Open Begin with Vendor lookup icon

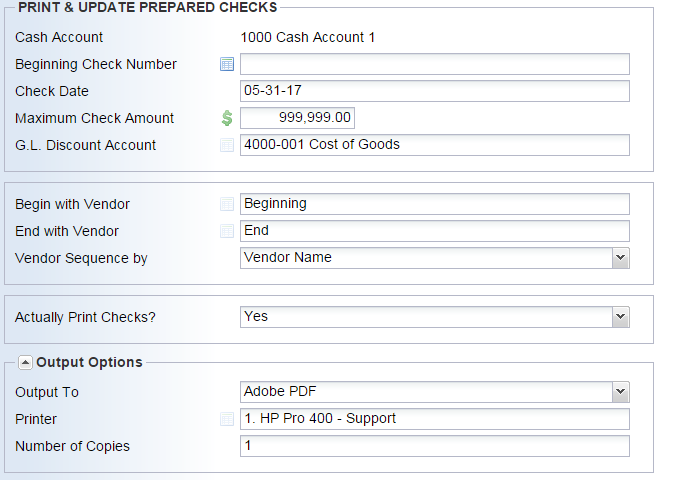[x=227, y=204]
